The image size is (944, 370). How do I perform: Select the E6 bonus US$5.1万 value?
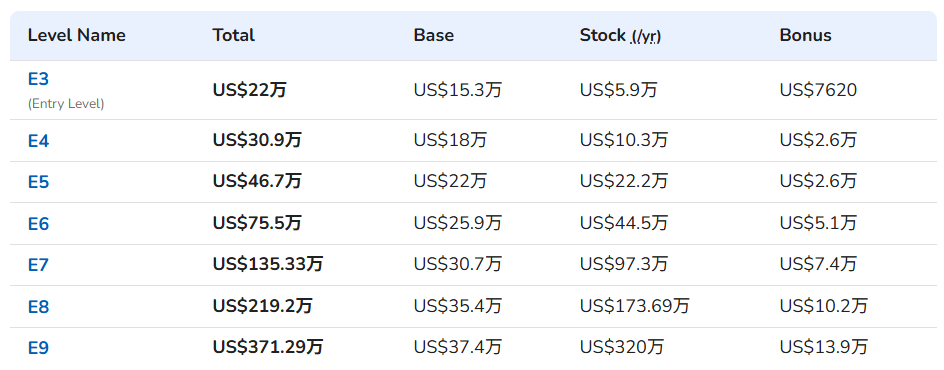pyautogui.click(x=818, y=223)
